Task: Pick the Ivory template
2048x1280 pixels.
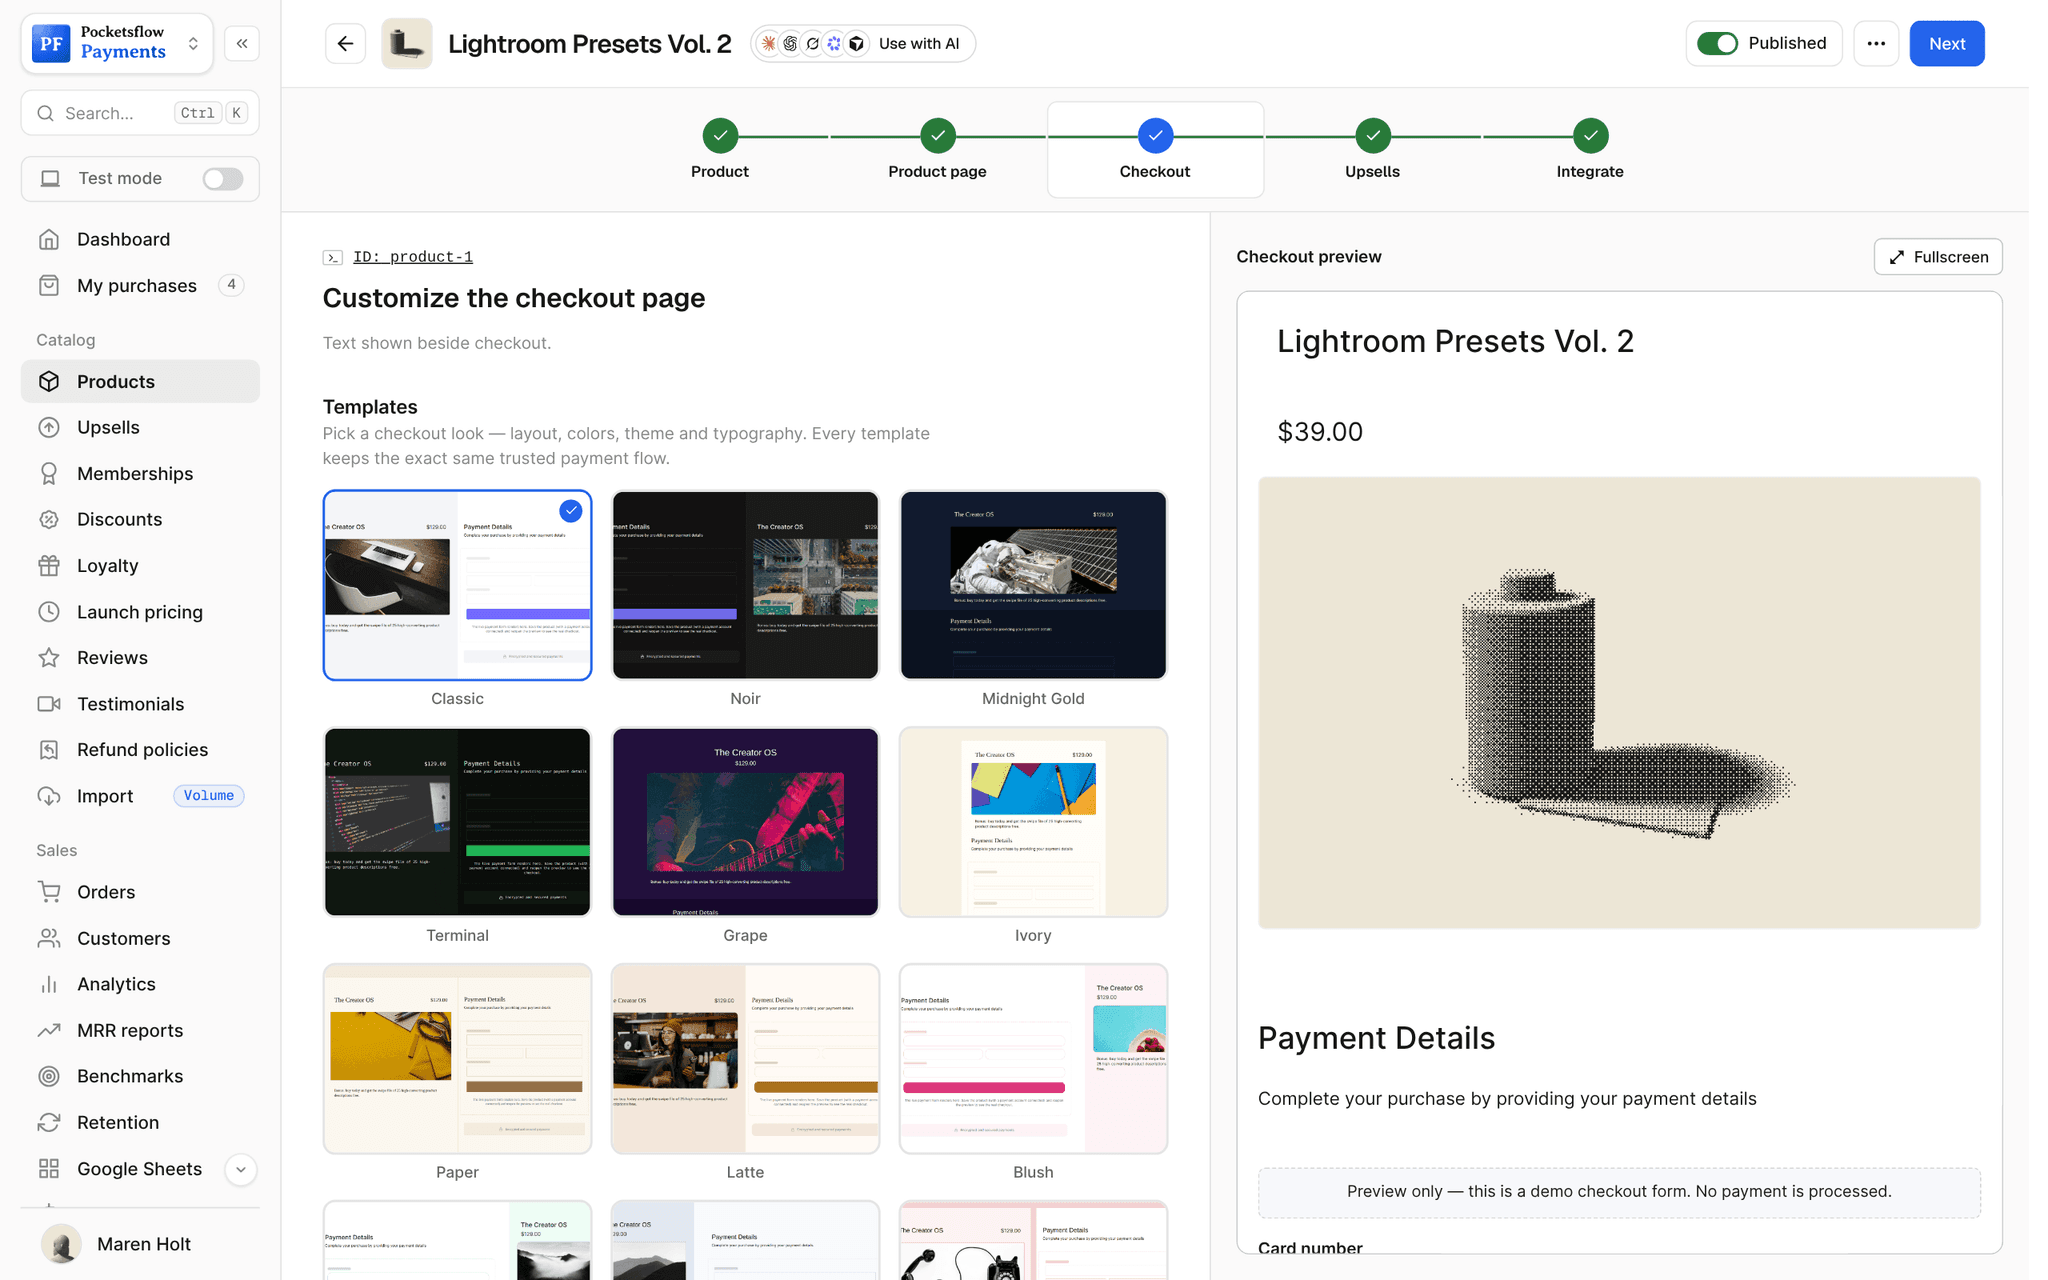Action: tap(1033, 822)
